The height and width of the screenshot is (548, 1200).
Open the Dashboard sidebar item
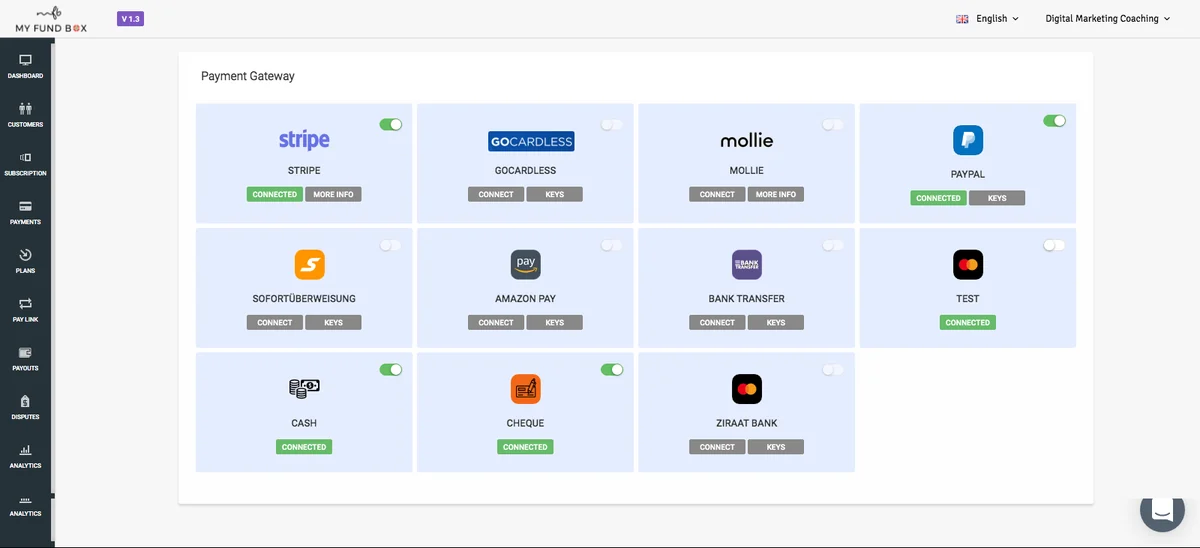coord(25,67)
